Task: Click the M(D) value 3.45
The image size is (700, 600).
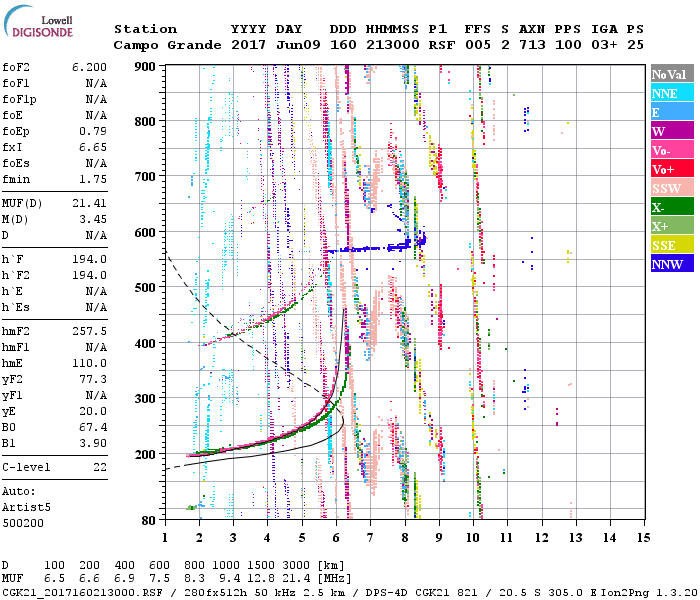Action: click(x=93, y=219)
